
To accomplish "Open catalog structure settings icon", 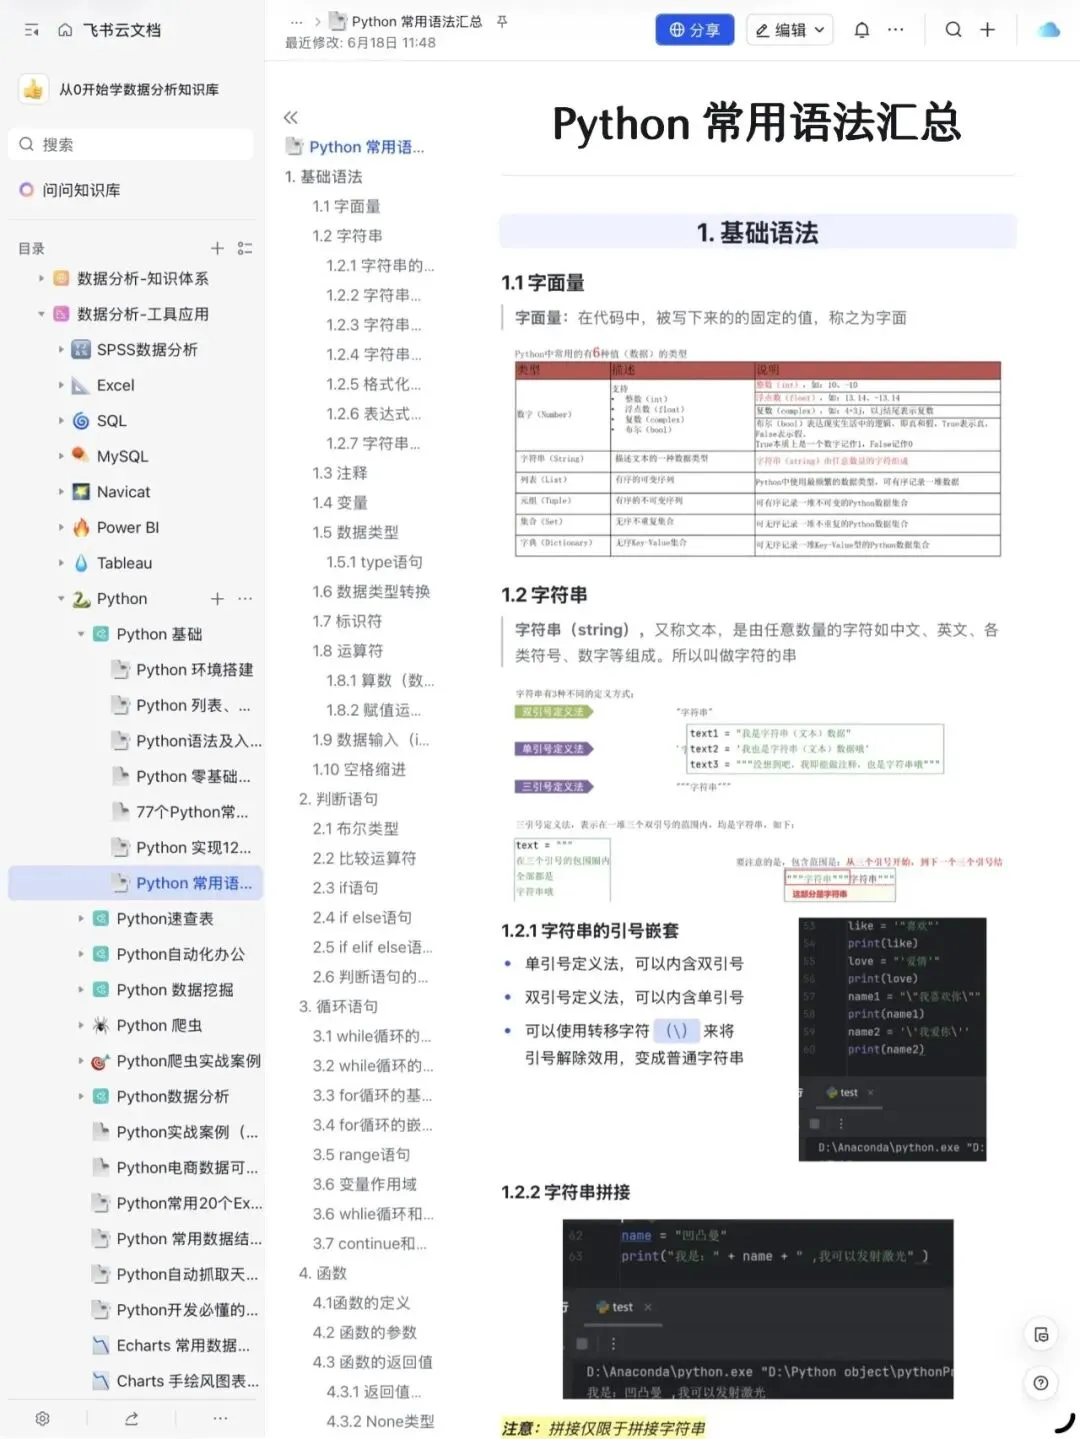I will [x=245, y=248].
